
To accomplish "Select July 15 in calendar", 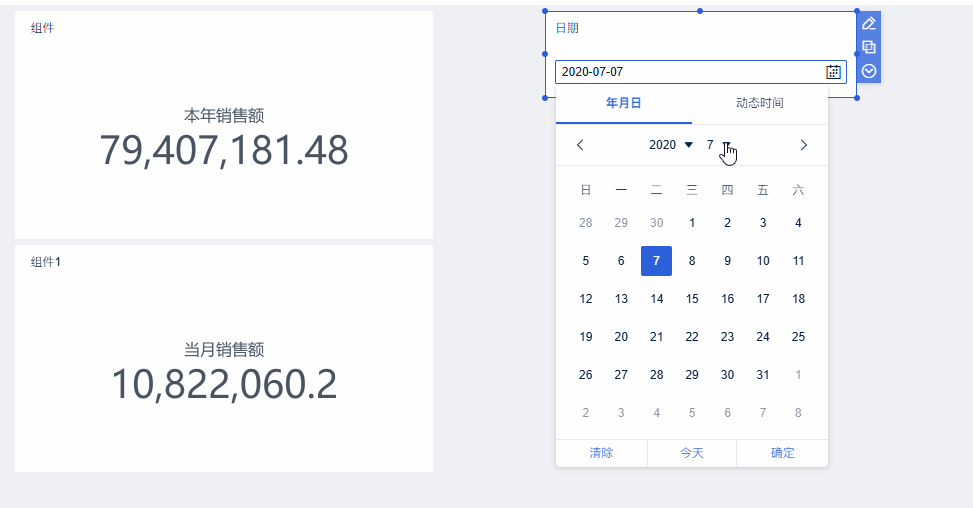I will [x=692, y=299].
